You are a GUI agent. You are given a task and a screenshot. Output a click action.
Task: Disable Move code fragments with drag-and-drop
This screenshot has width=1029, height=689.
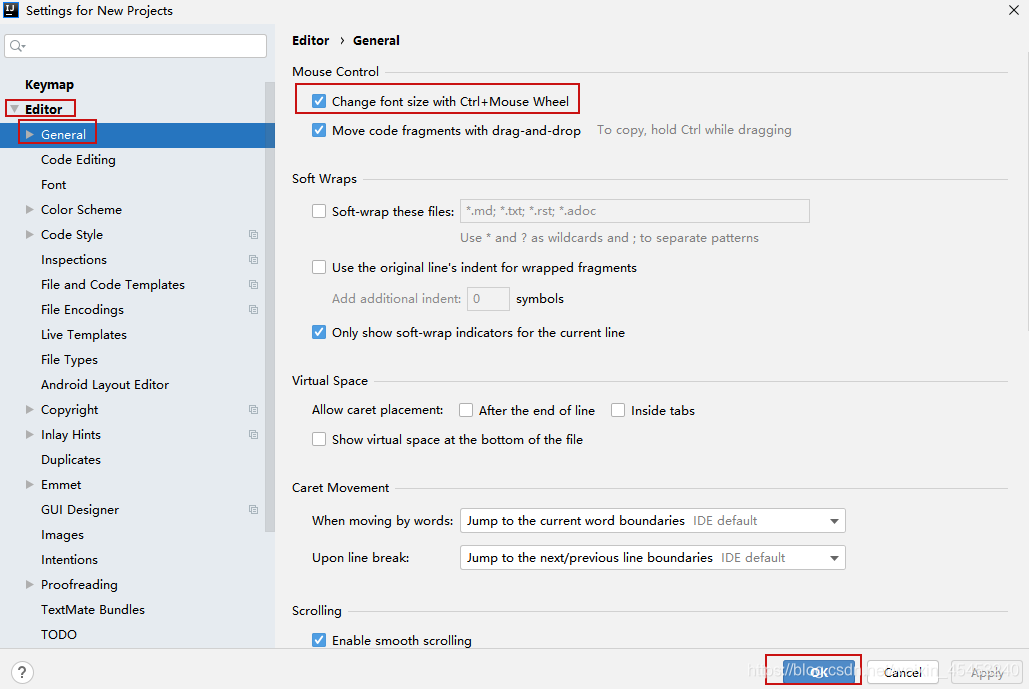click(x=319, y=130)
